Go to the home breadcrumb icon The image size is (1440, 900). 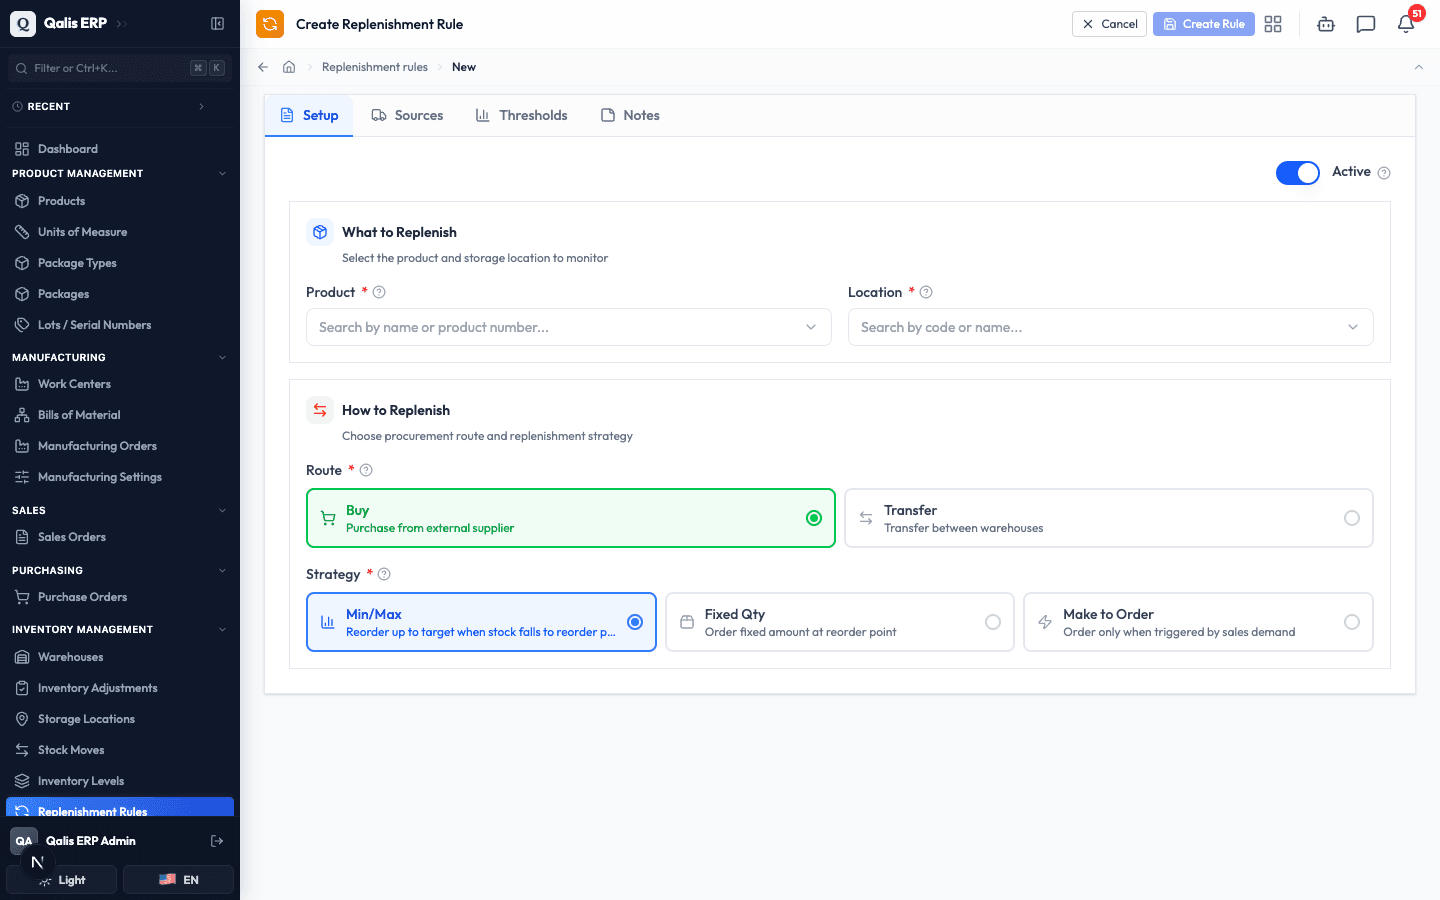click(x=289, y=67)
